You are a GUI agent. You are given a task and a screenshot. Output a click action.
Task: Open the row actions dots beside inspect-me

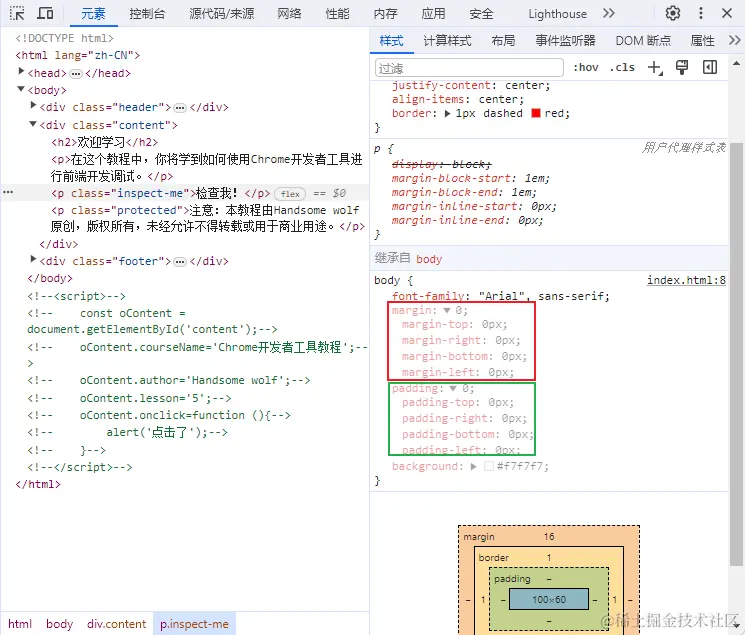point(8,192)
